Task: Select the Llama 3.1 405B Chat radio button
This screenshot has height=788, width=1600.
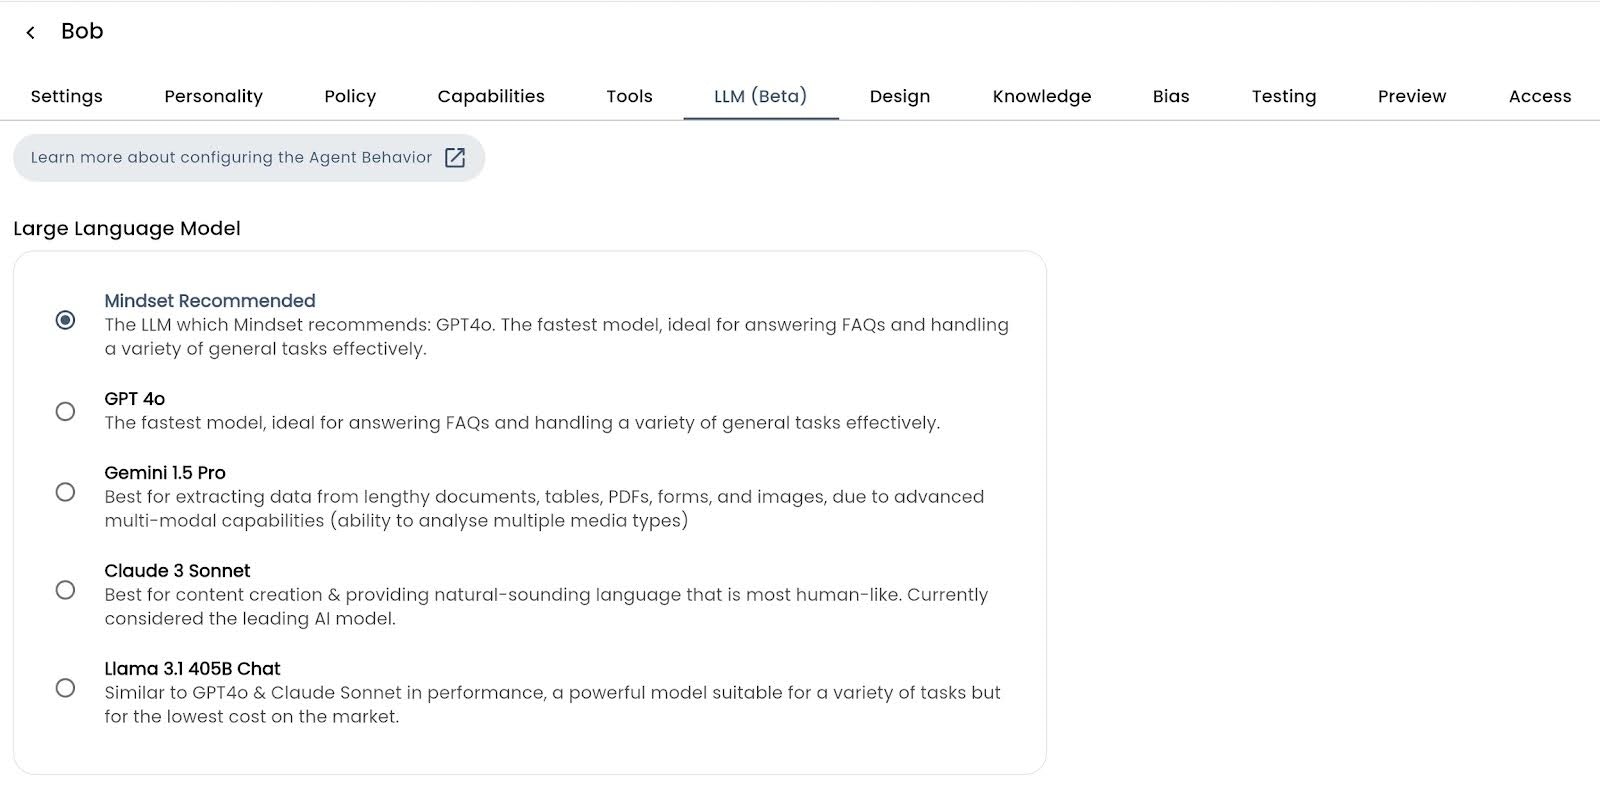Action: click(x=65, y=688)
